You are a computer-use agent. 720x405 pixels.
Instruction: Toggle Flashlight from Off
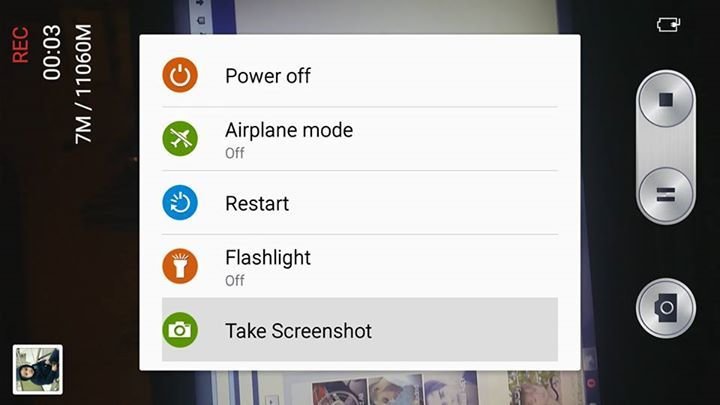tap(360, 266)
